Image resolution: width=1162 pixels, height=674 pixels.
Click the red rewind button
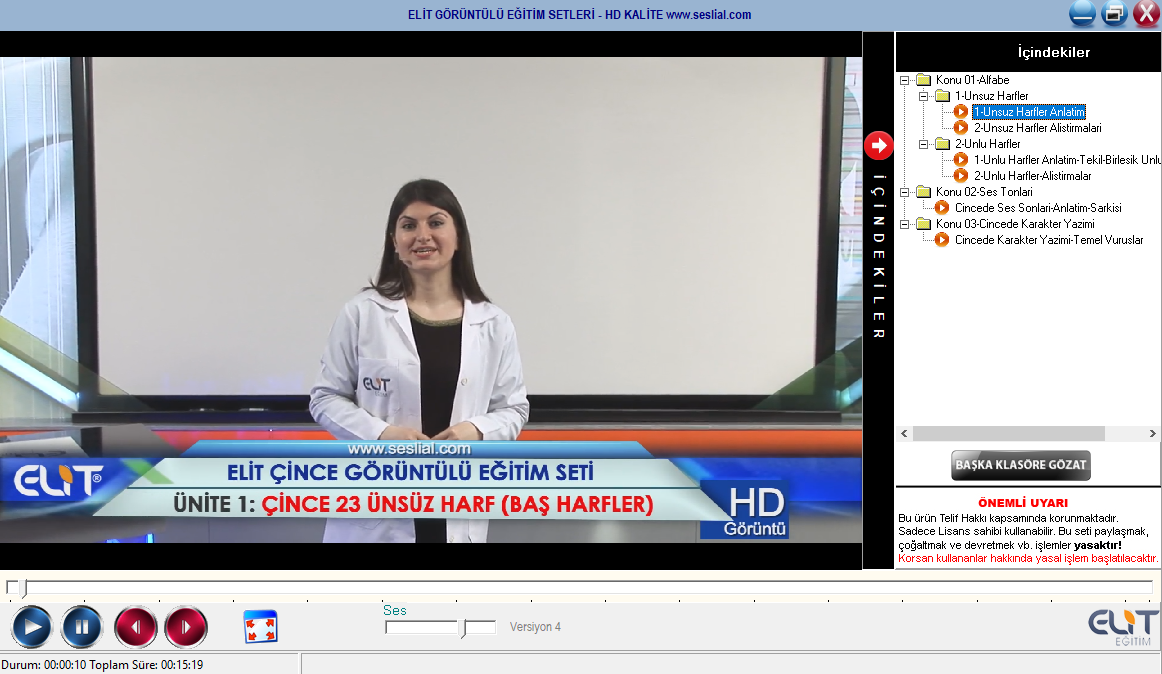coord(136,627)
